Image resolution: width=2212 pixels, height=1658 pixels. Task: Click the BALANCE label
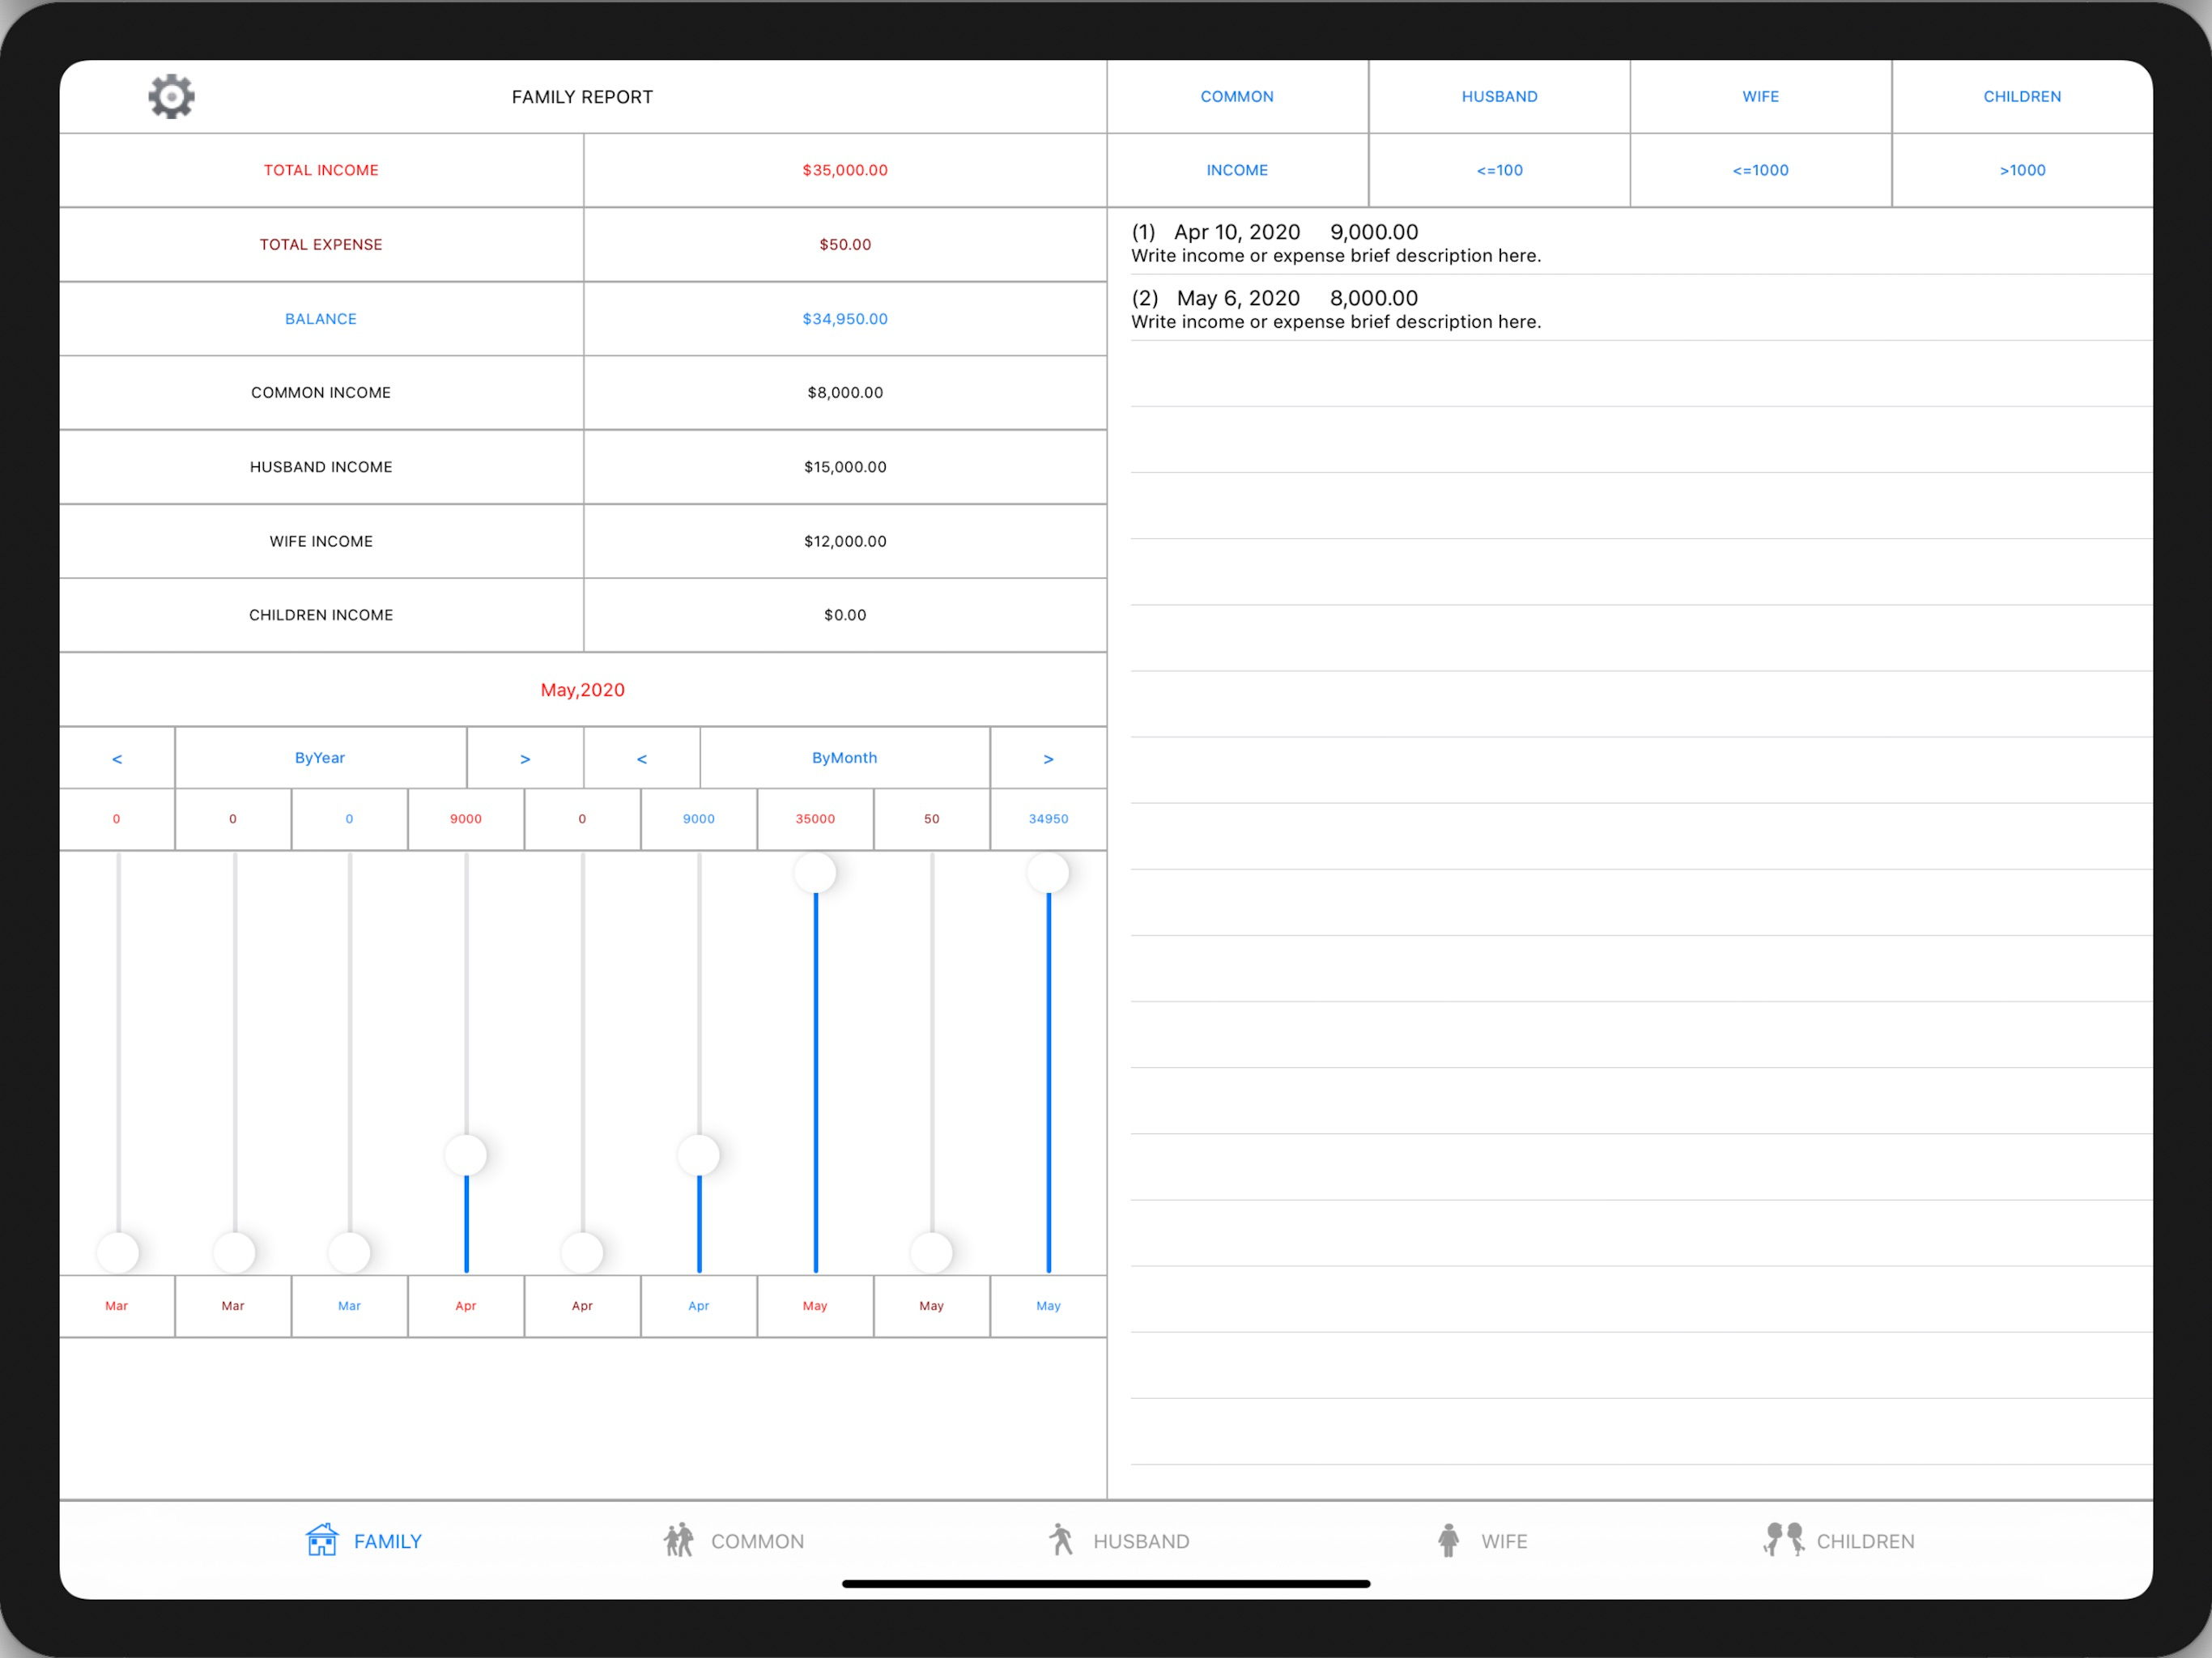tap(321, 319)
